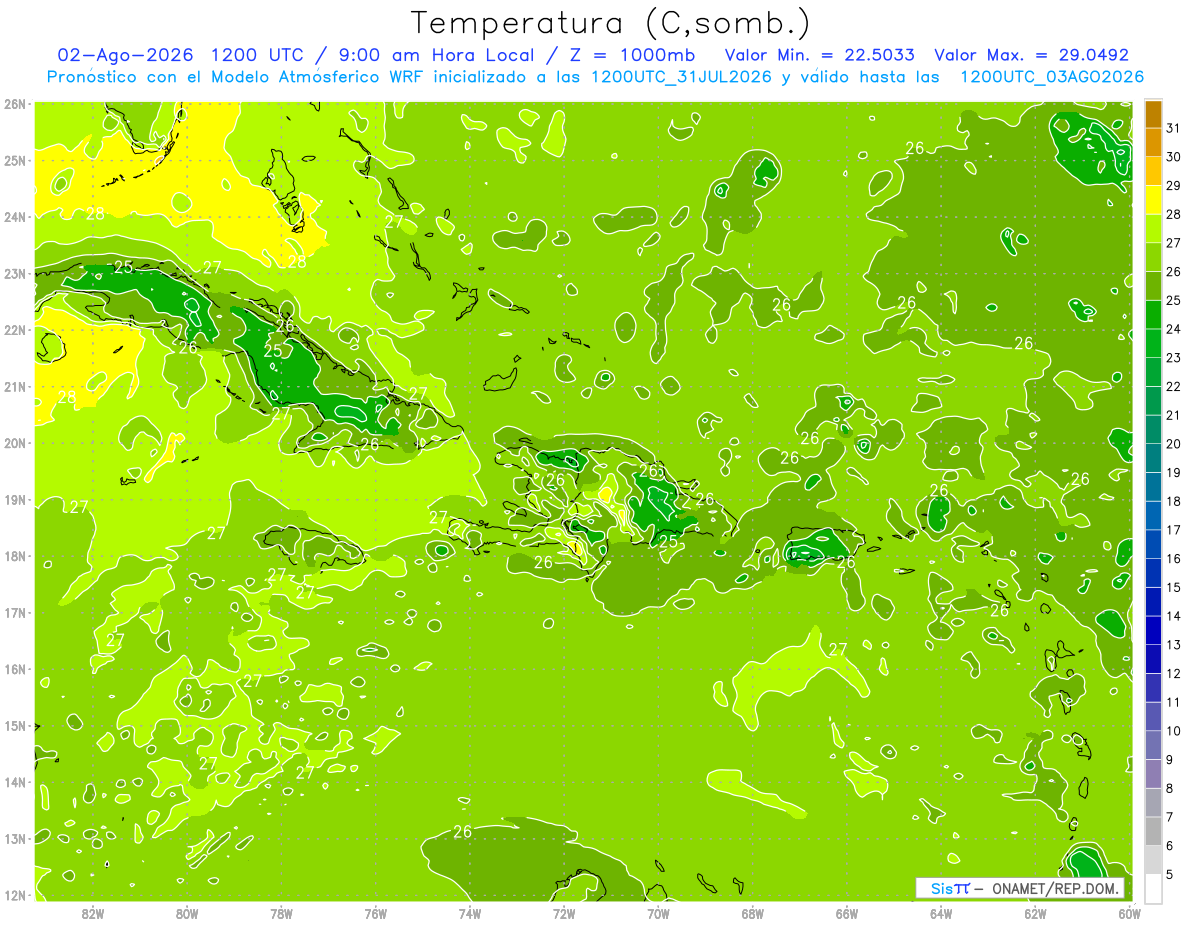1200x927 pixels.
Task: Pick the teal legend band between 19 and 20
Action: point(1153,458)
